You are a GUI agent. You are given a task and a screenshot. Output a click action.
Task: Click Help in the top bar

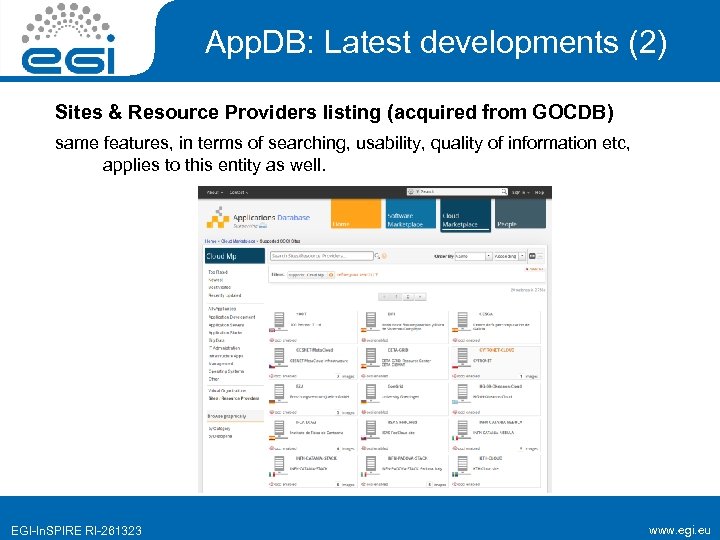coord(539,192)
